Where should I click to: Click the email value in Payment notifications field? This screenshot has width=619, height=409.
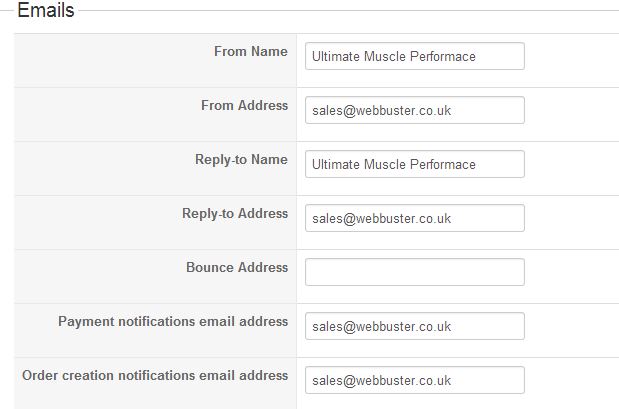(381, 326)
